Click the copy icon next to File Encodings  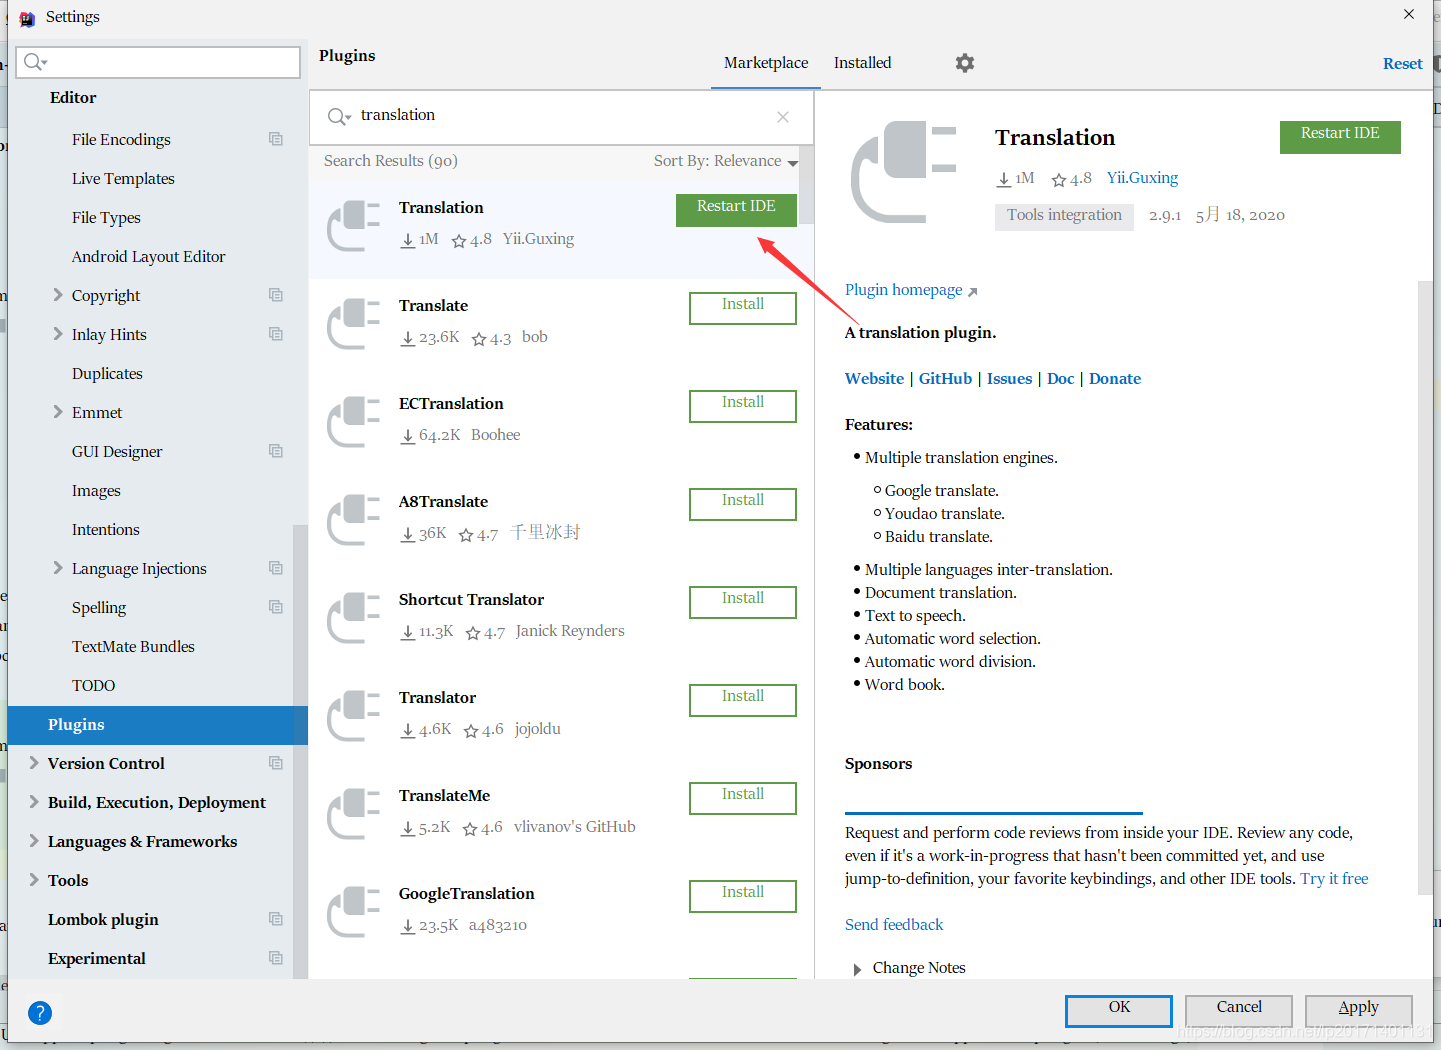click(276, 139)
